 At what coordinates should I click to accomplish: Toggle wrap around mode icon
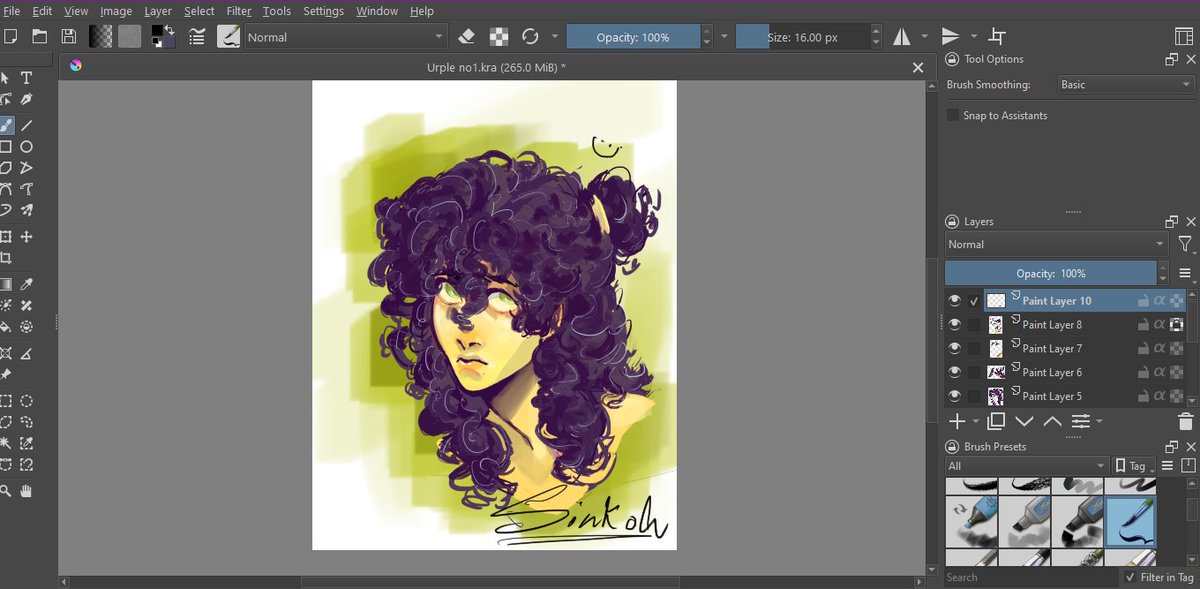point(997,37)
